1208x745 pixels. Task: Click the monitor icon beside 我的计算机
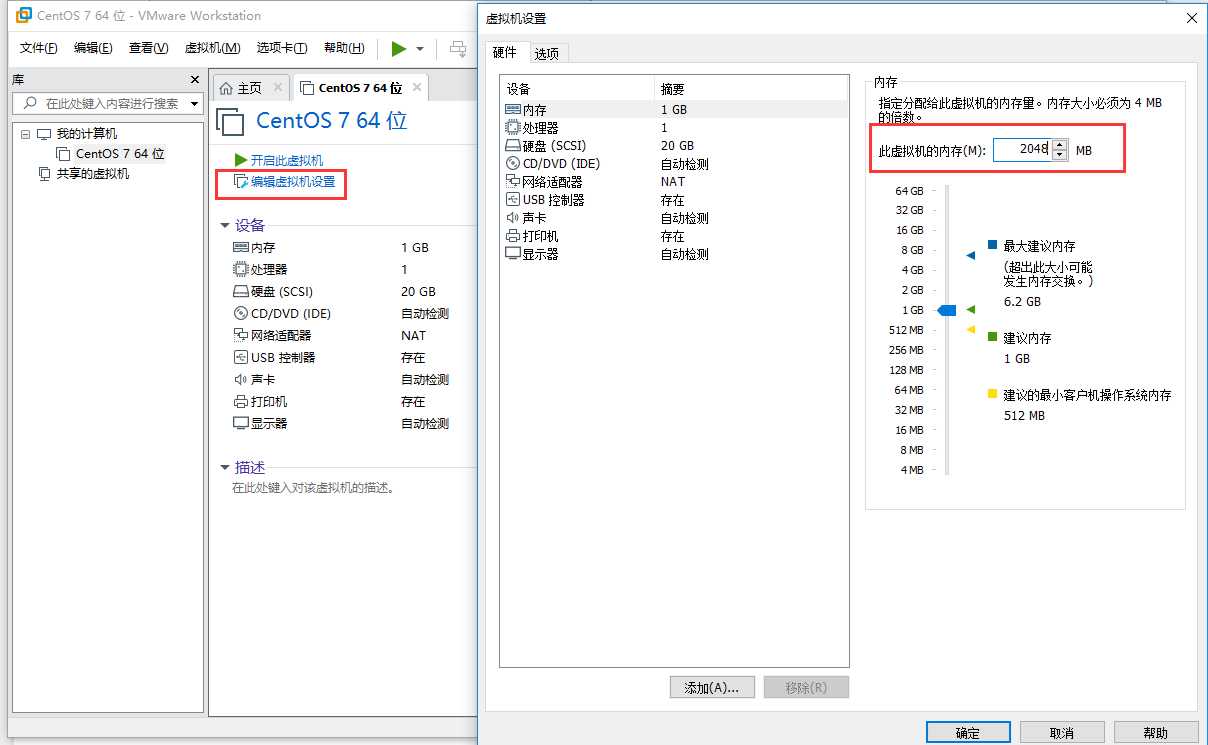[44, 134]
